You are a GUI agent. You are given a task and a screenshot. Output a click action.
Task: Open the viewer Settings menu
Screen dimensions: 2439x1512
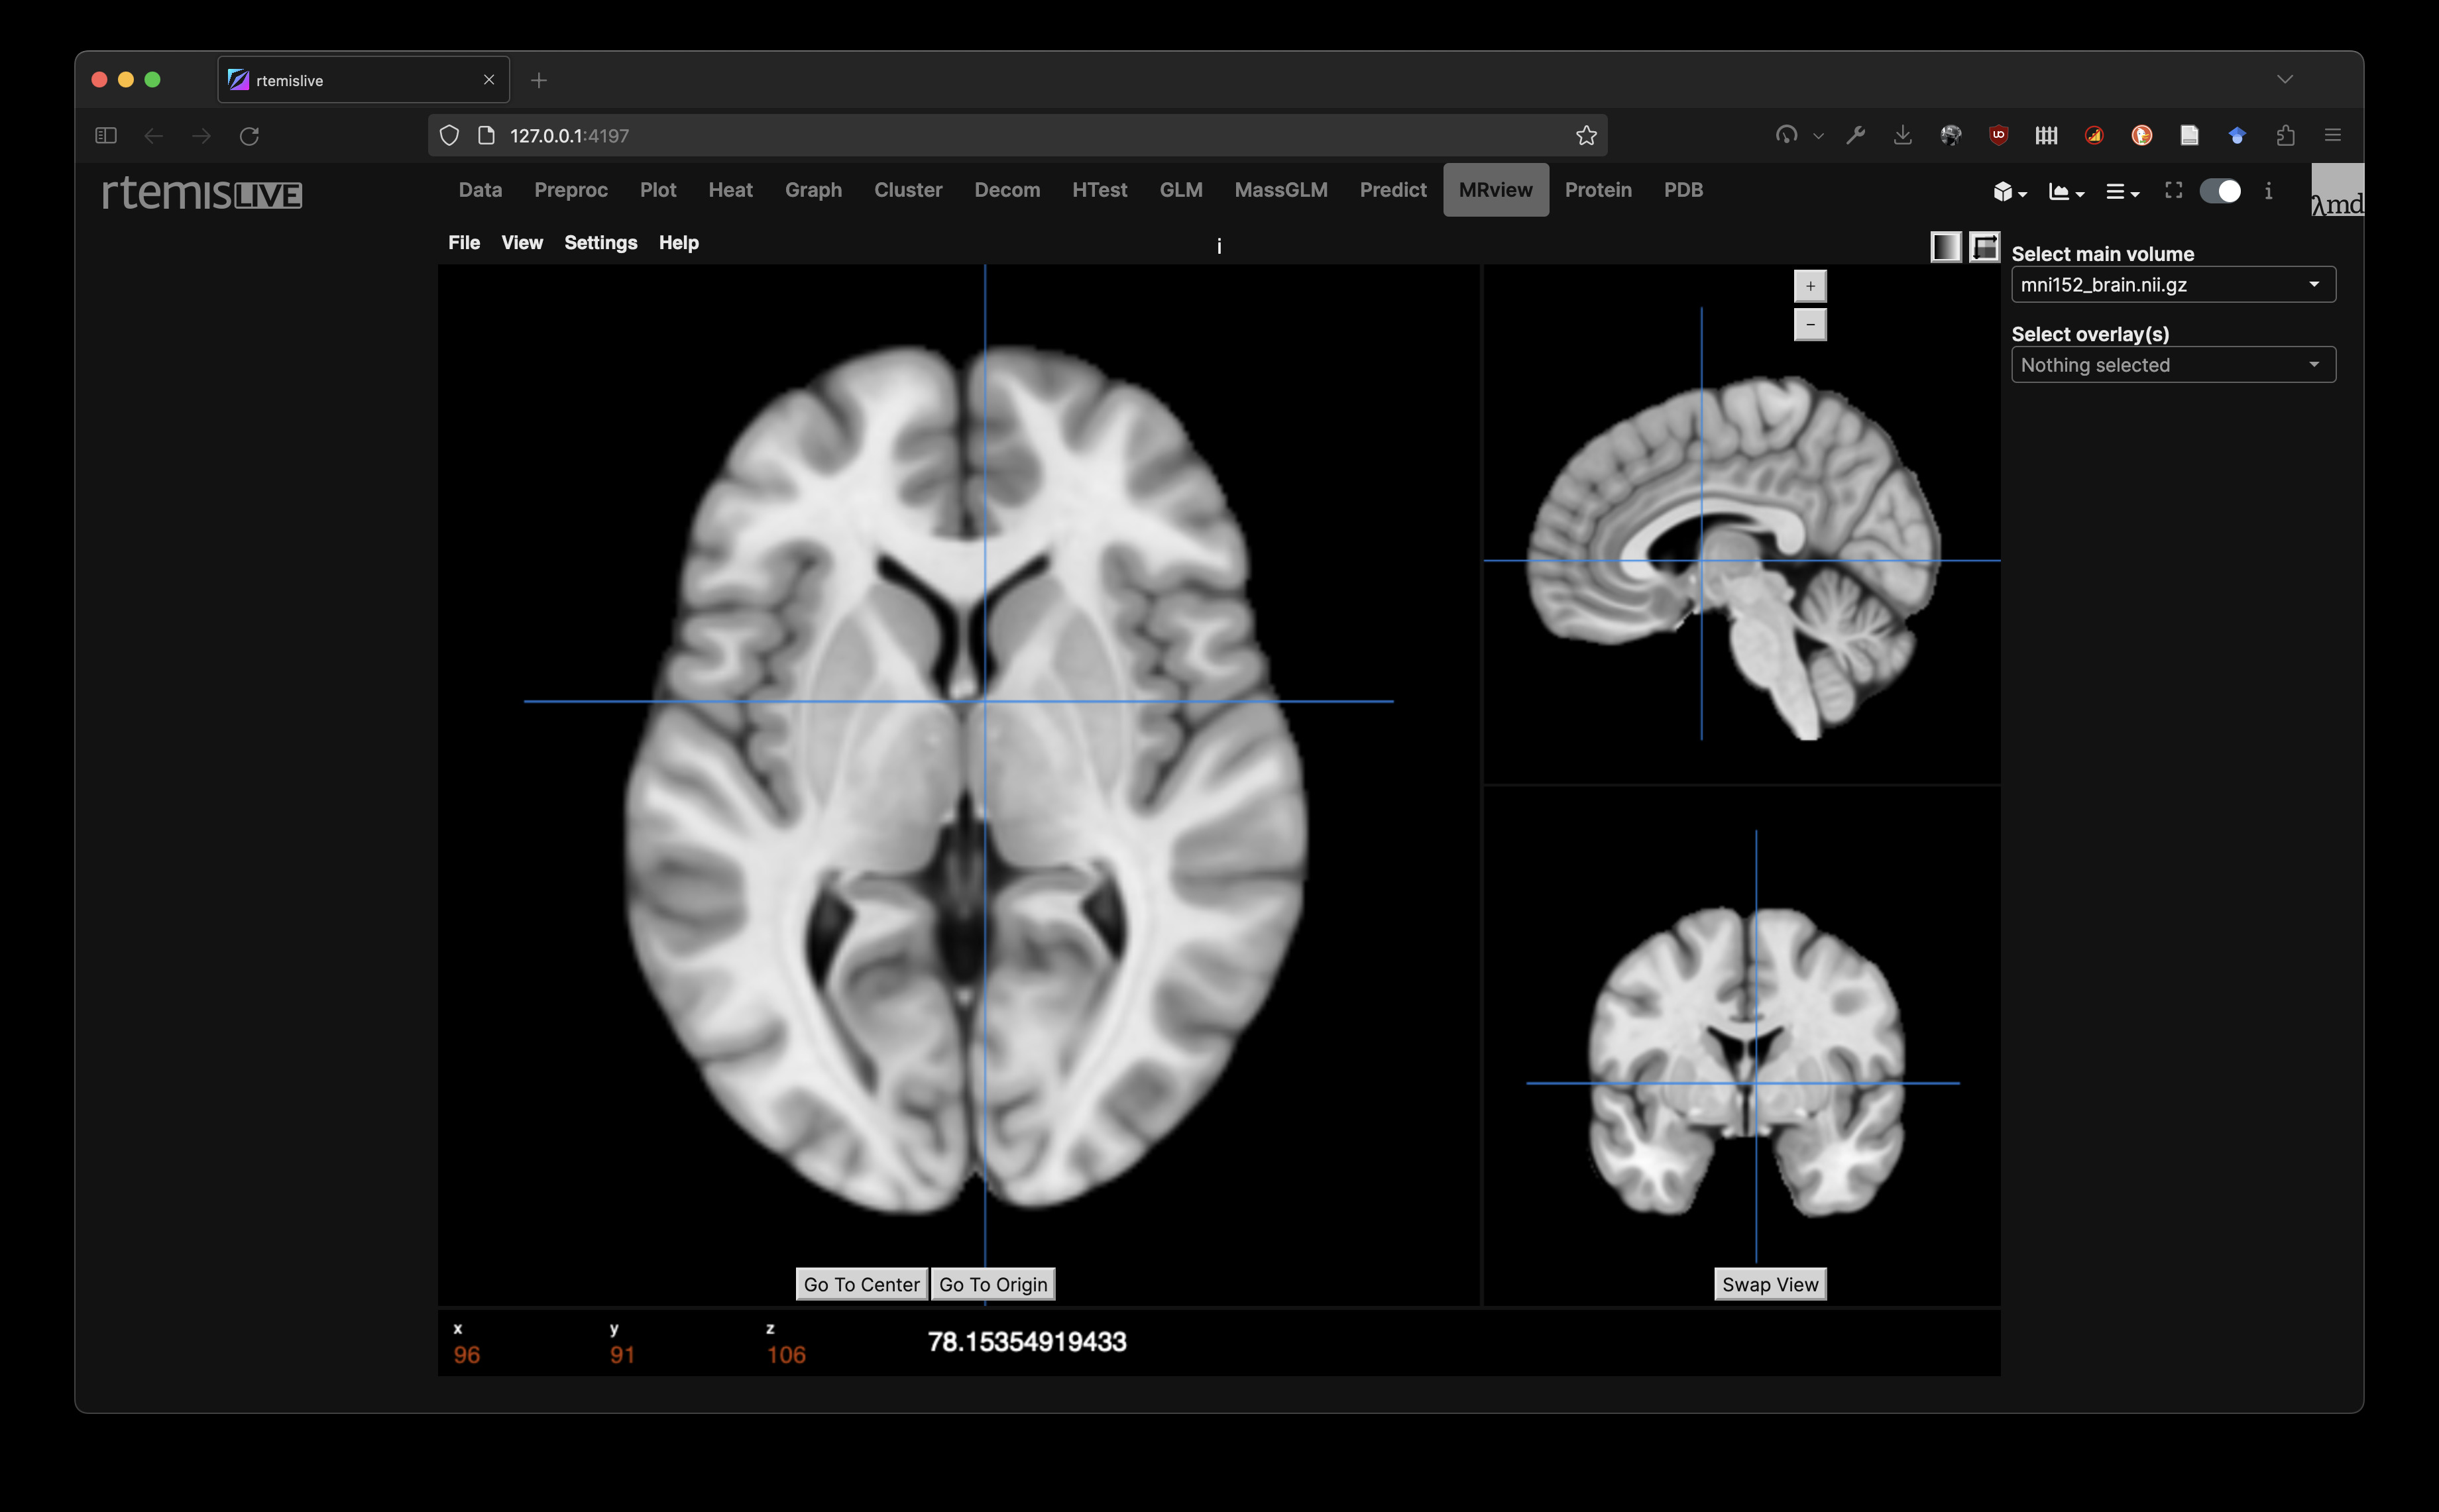[600, 243]
